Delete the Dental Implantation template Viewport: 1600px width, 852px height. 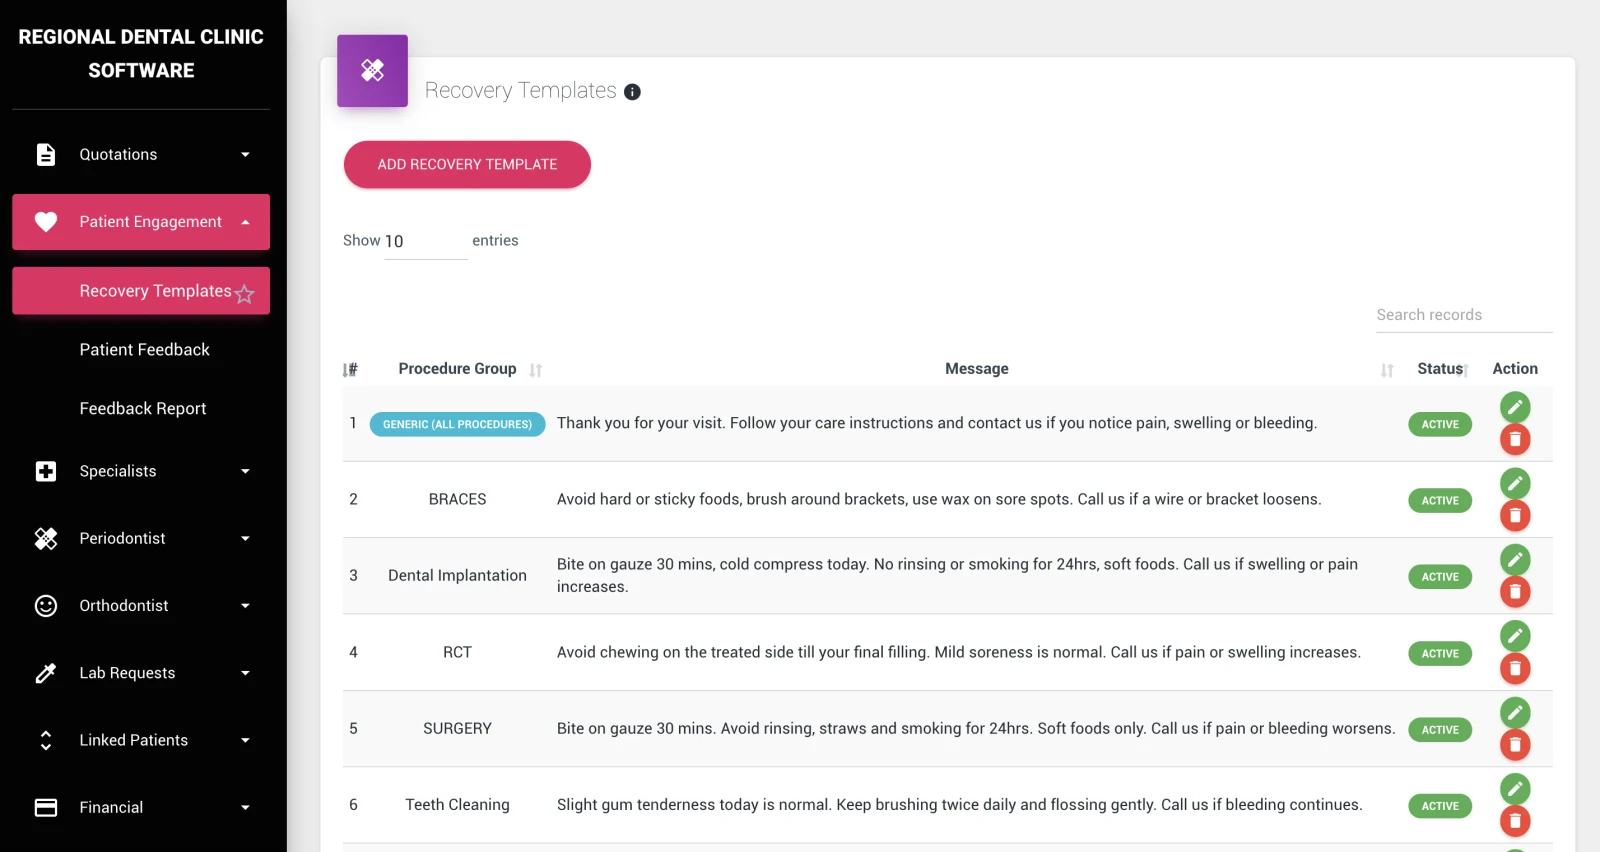(1515, 592)
